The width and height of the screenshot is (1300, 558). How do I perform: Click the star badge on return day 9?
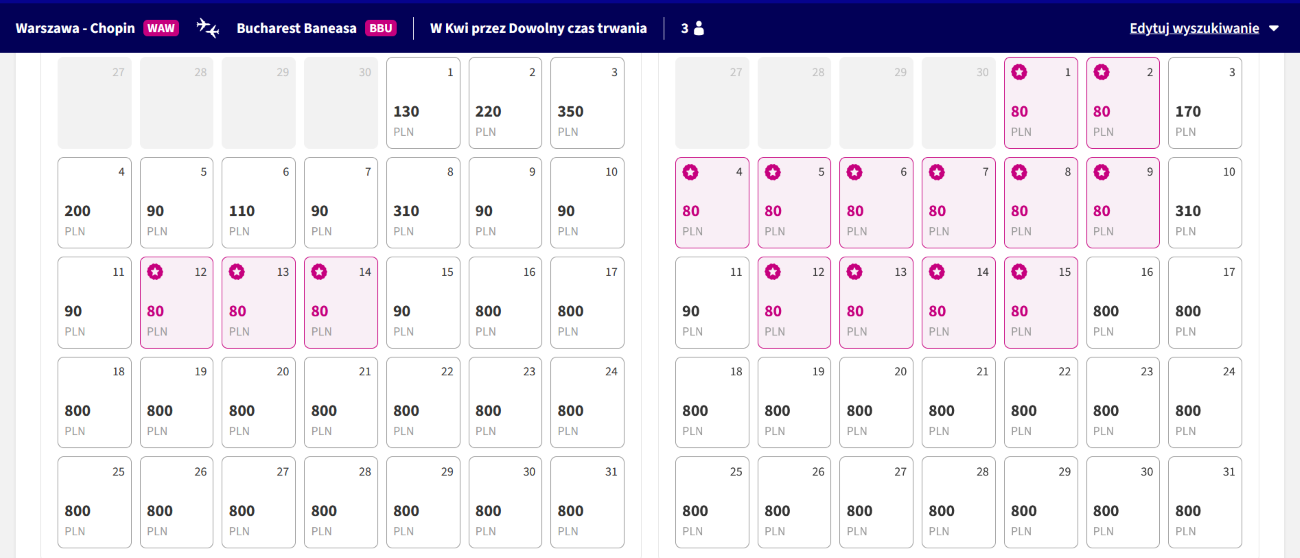(x=1101, y=172)
